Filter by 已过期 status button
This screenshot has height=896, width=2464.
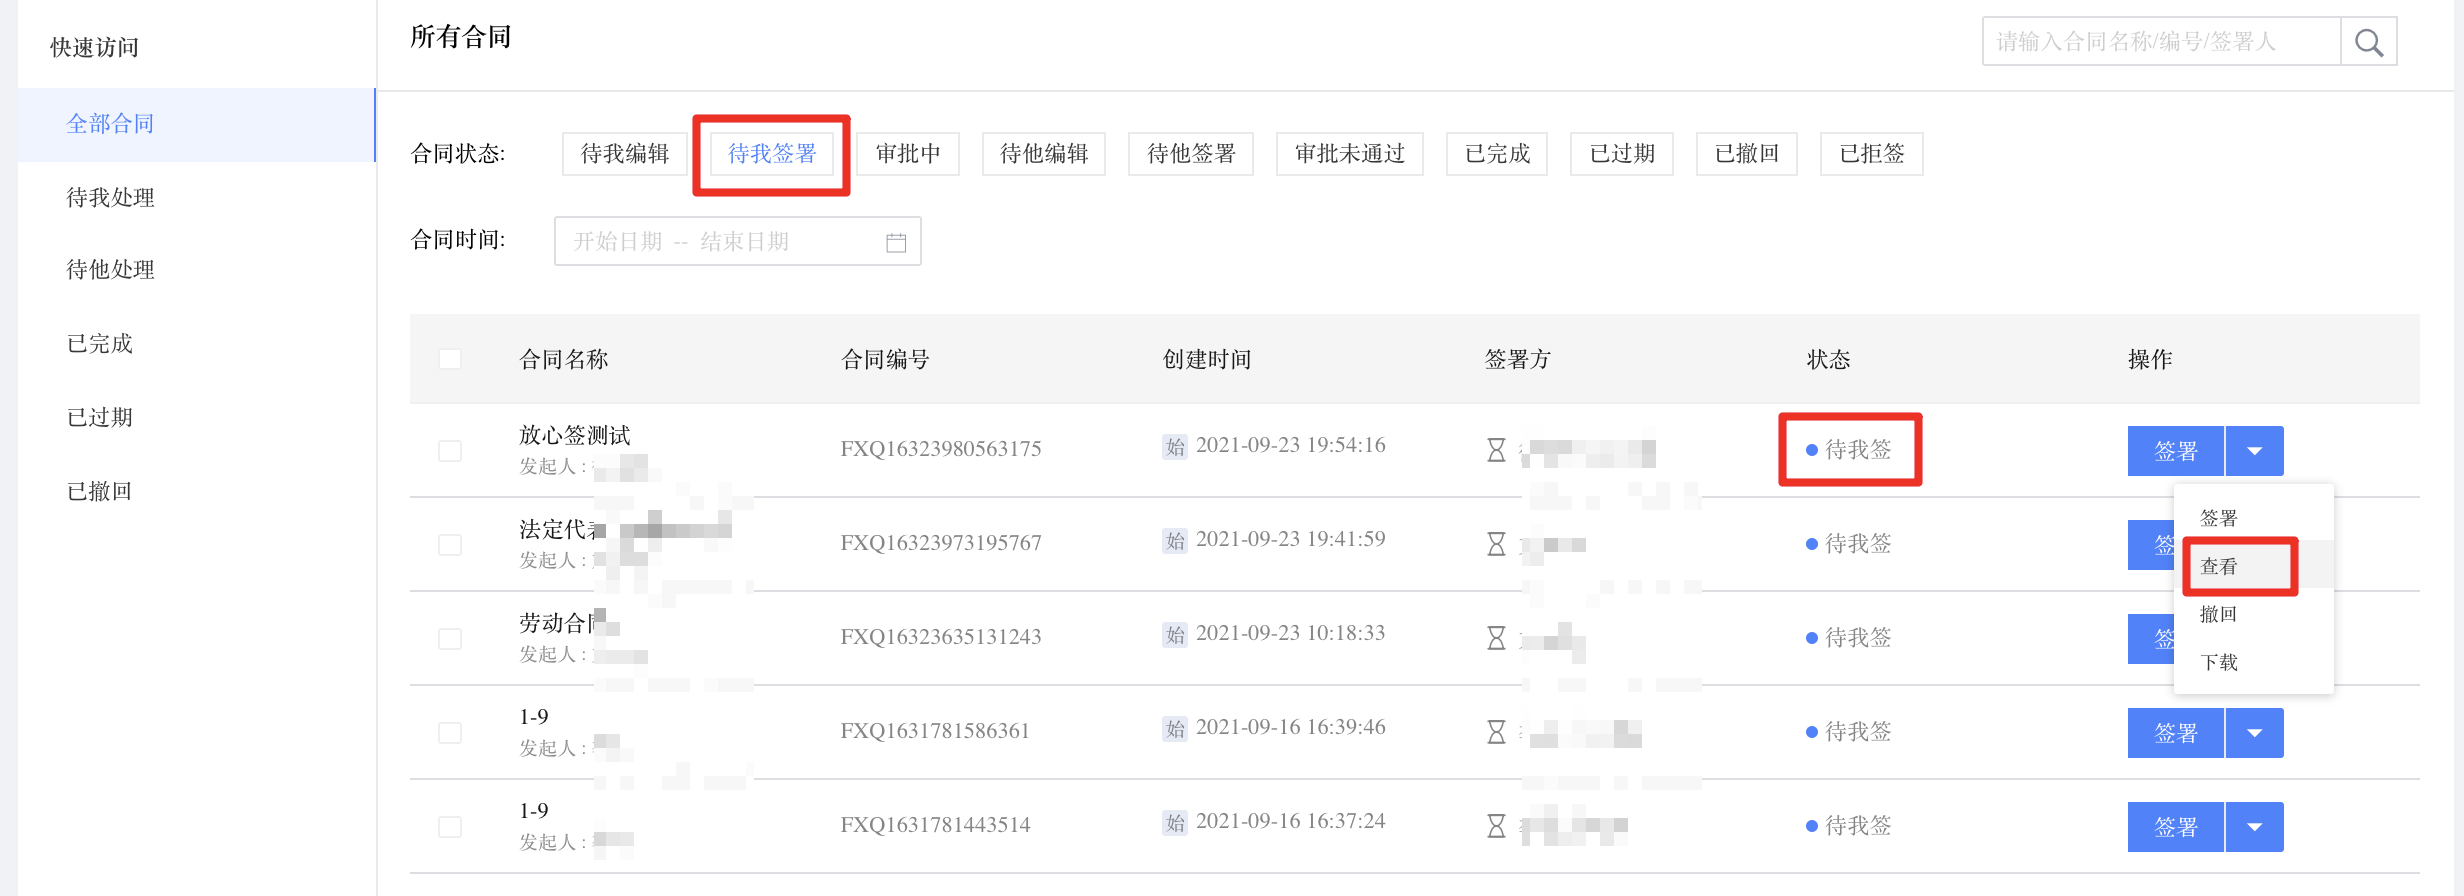pyautogui.click(x=1622, y=154)
